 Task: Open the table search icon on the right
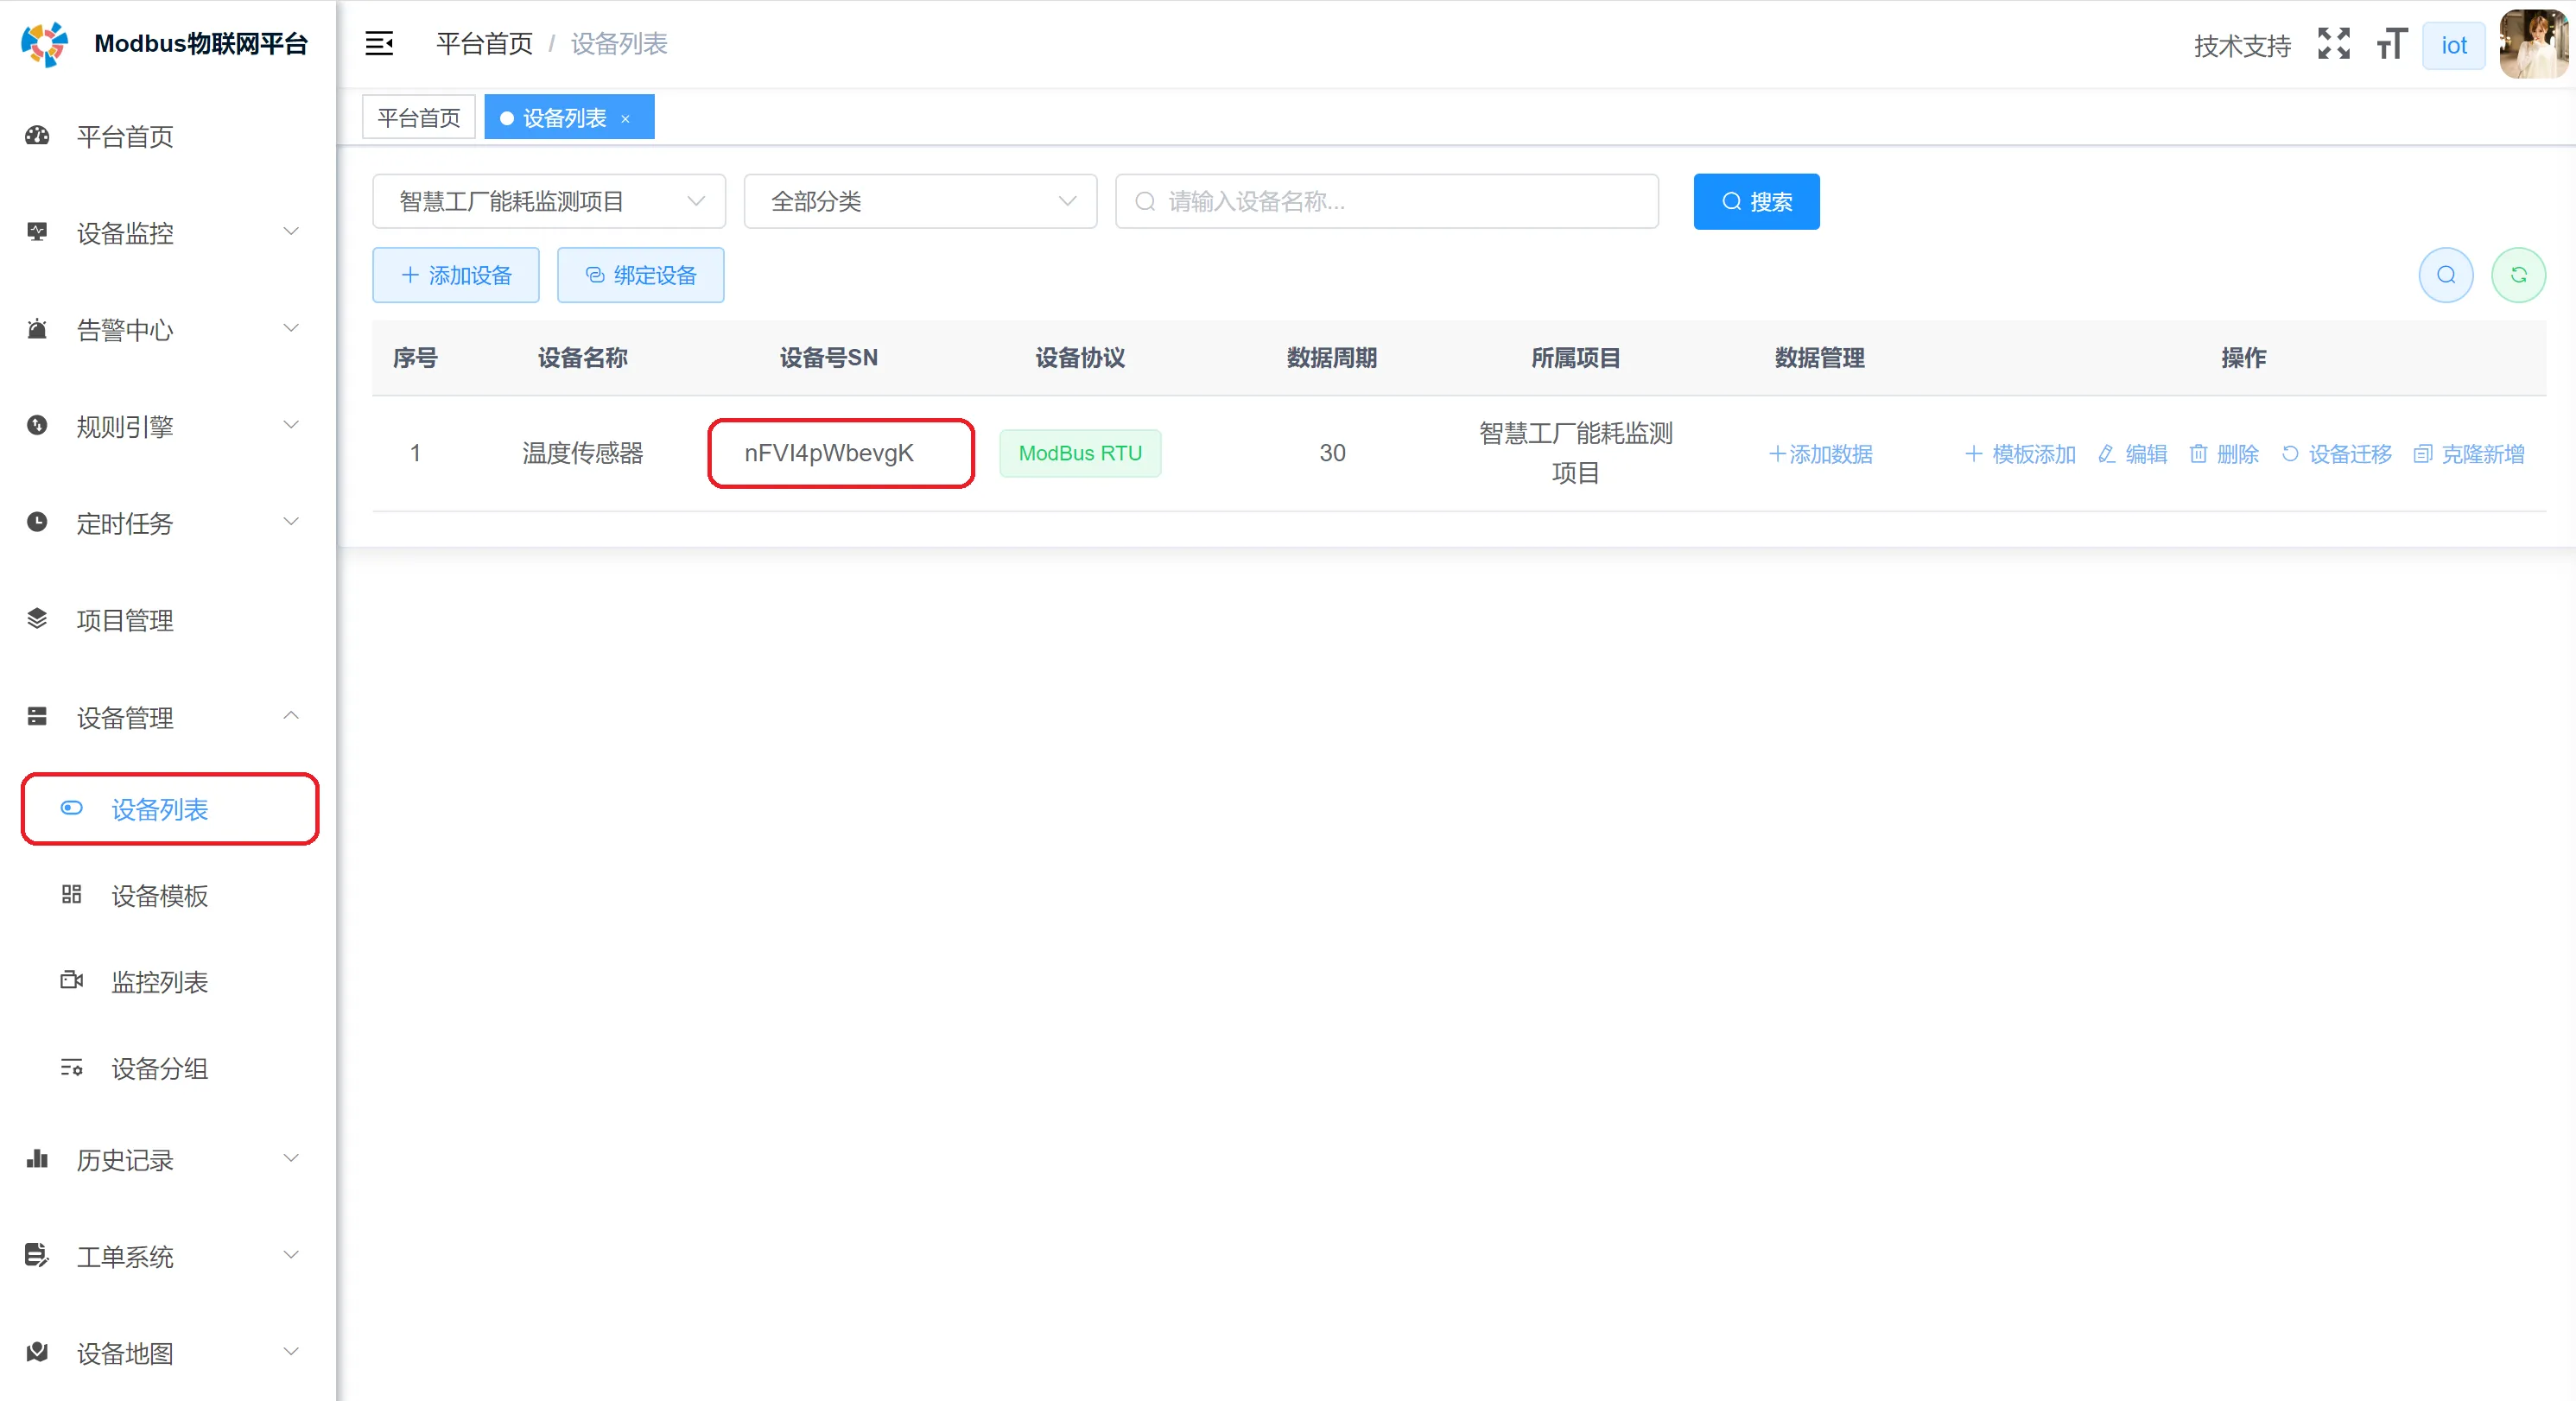(2445, 275)
